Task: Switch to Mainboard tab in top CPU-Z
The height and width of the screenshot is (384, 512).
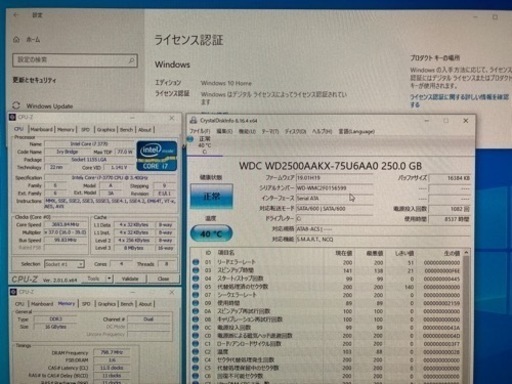Action: click(42, 130)
